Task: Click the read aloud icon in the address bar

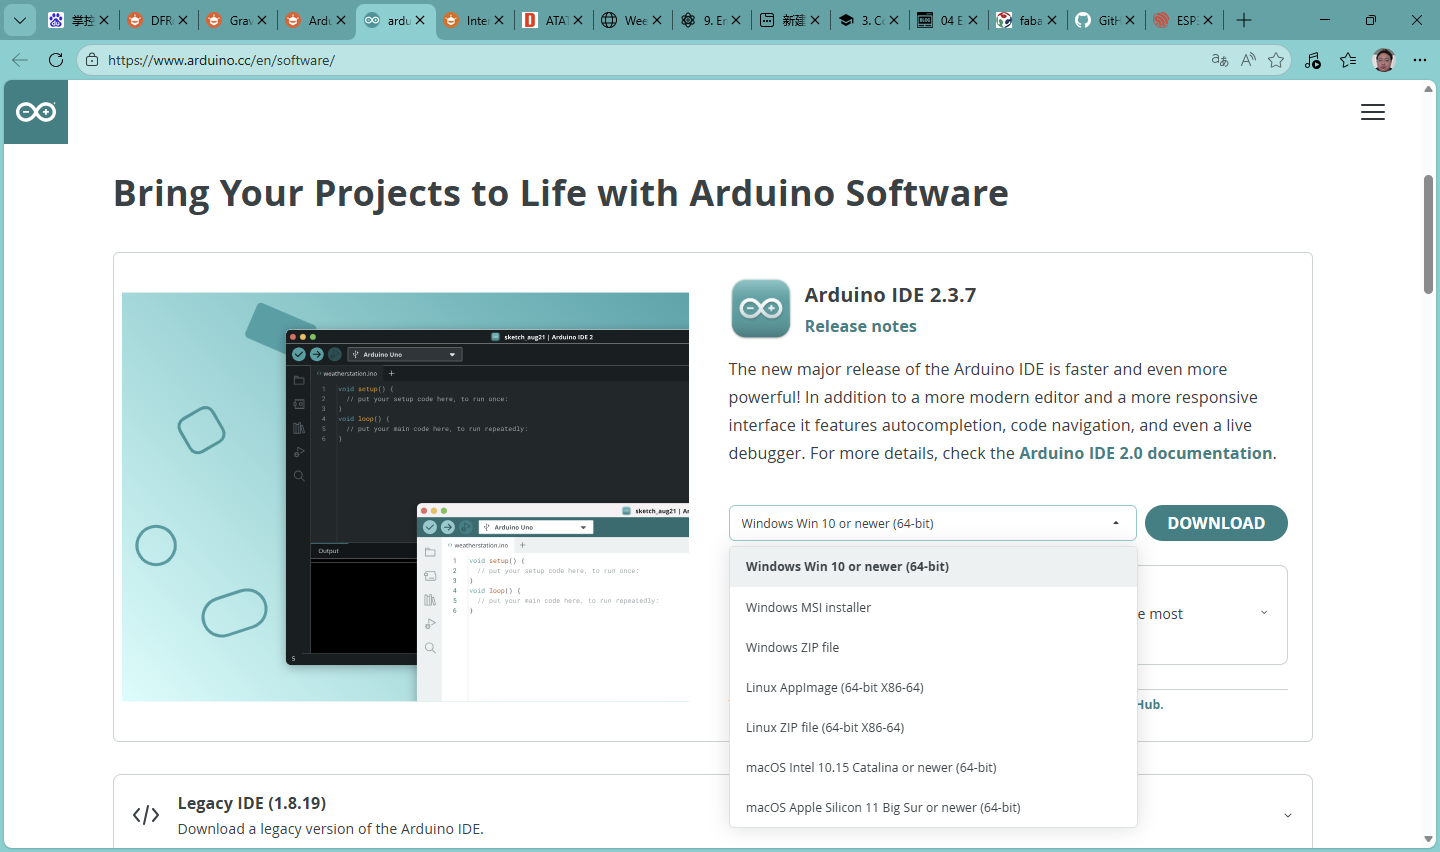Action: click(1248, 60)
